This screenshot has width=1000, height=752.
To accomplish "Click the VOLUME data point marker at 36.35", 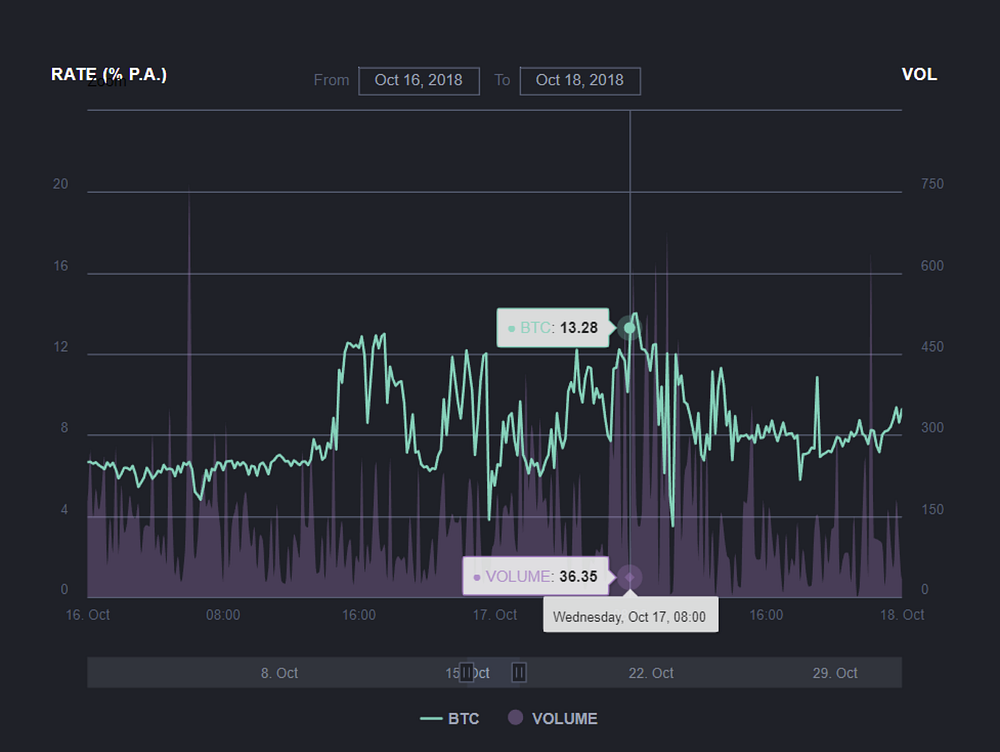I will [629, 576].
